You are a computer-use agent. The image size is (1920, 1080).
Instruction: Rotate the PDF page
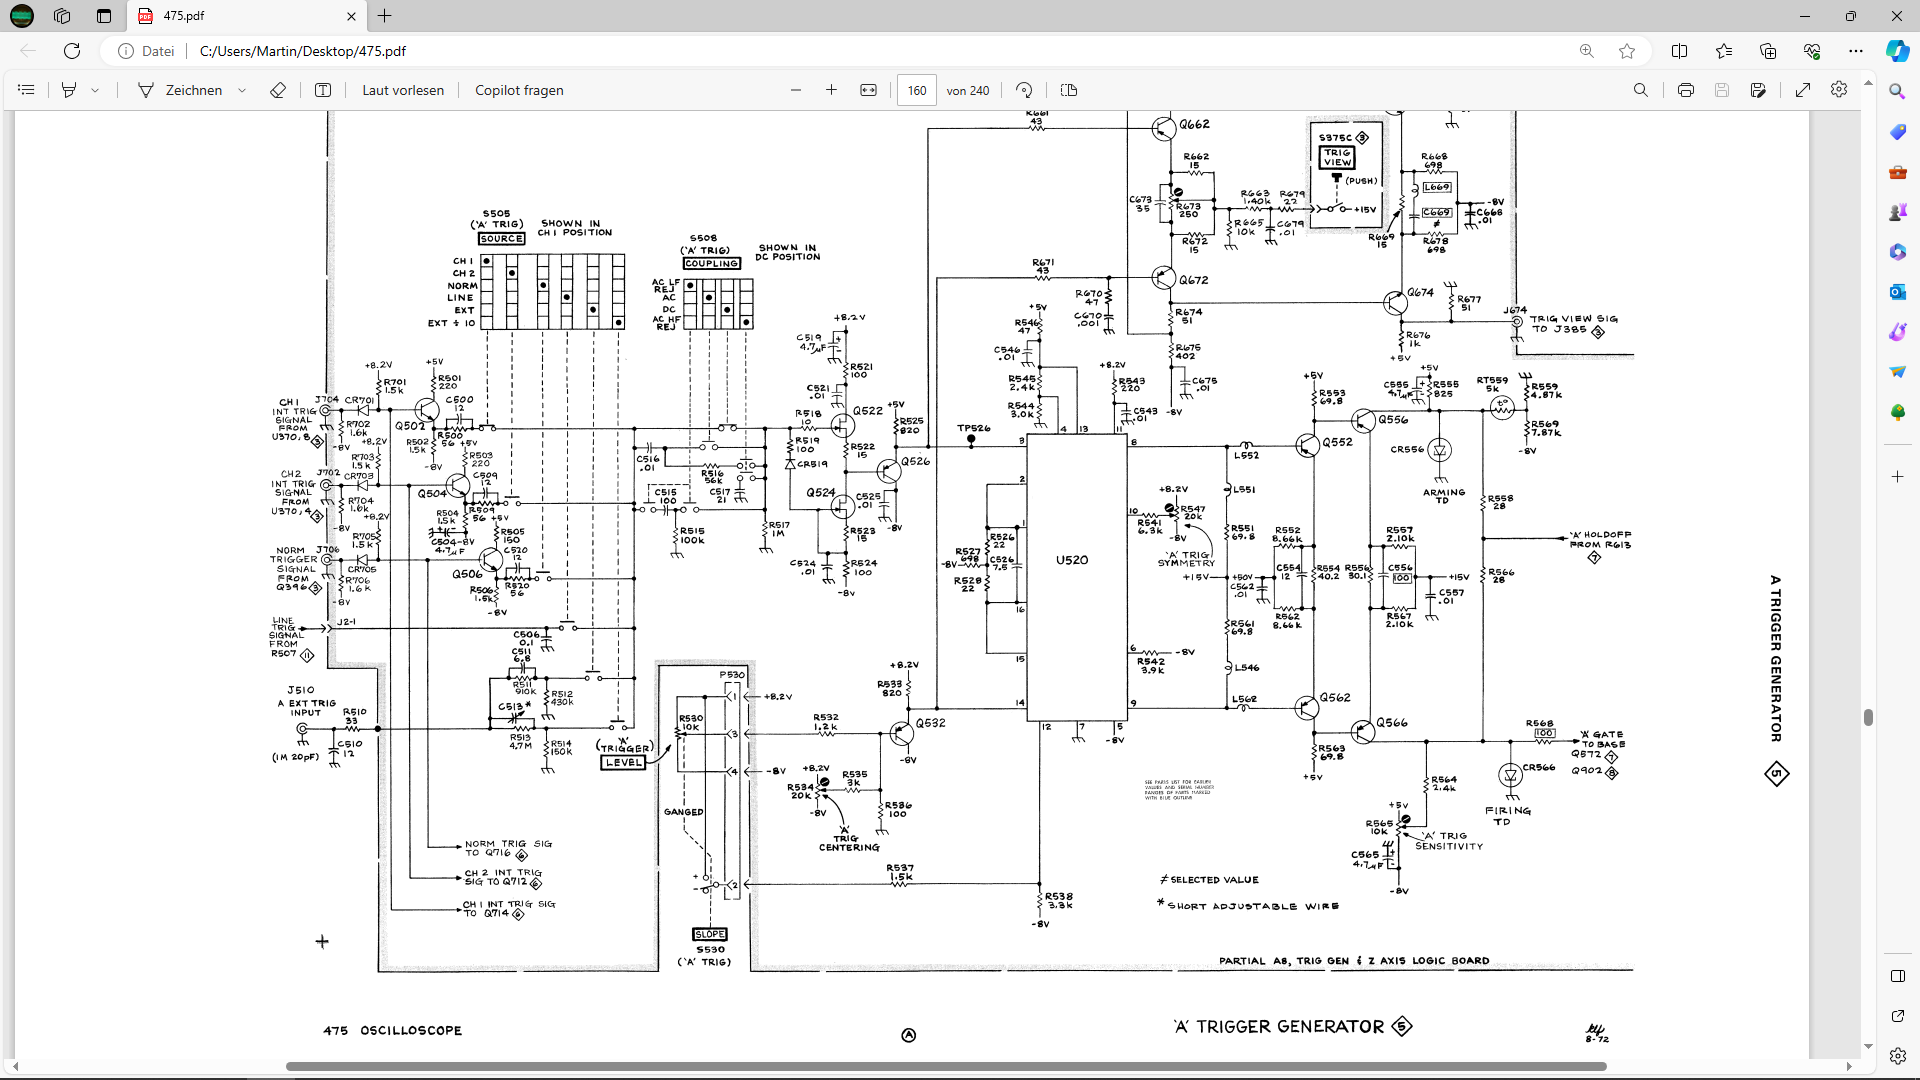[x=1024, y=90]
